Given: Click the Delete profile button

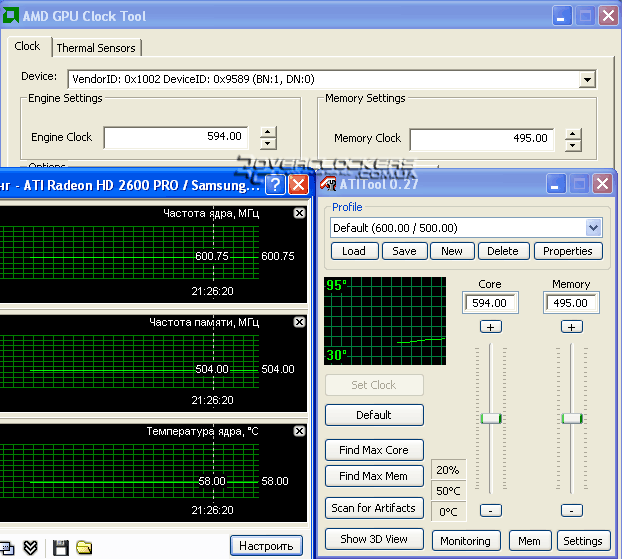Looking at the screenshot, I should pyautogui.click(x=503, y=251).
